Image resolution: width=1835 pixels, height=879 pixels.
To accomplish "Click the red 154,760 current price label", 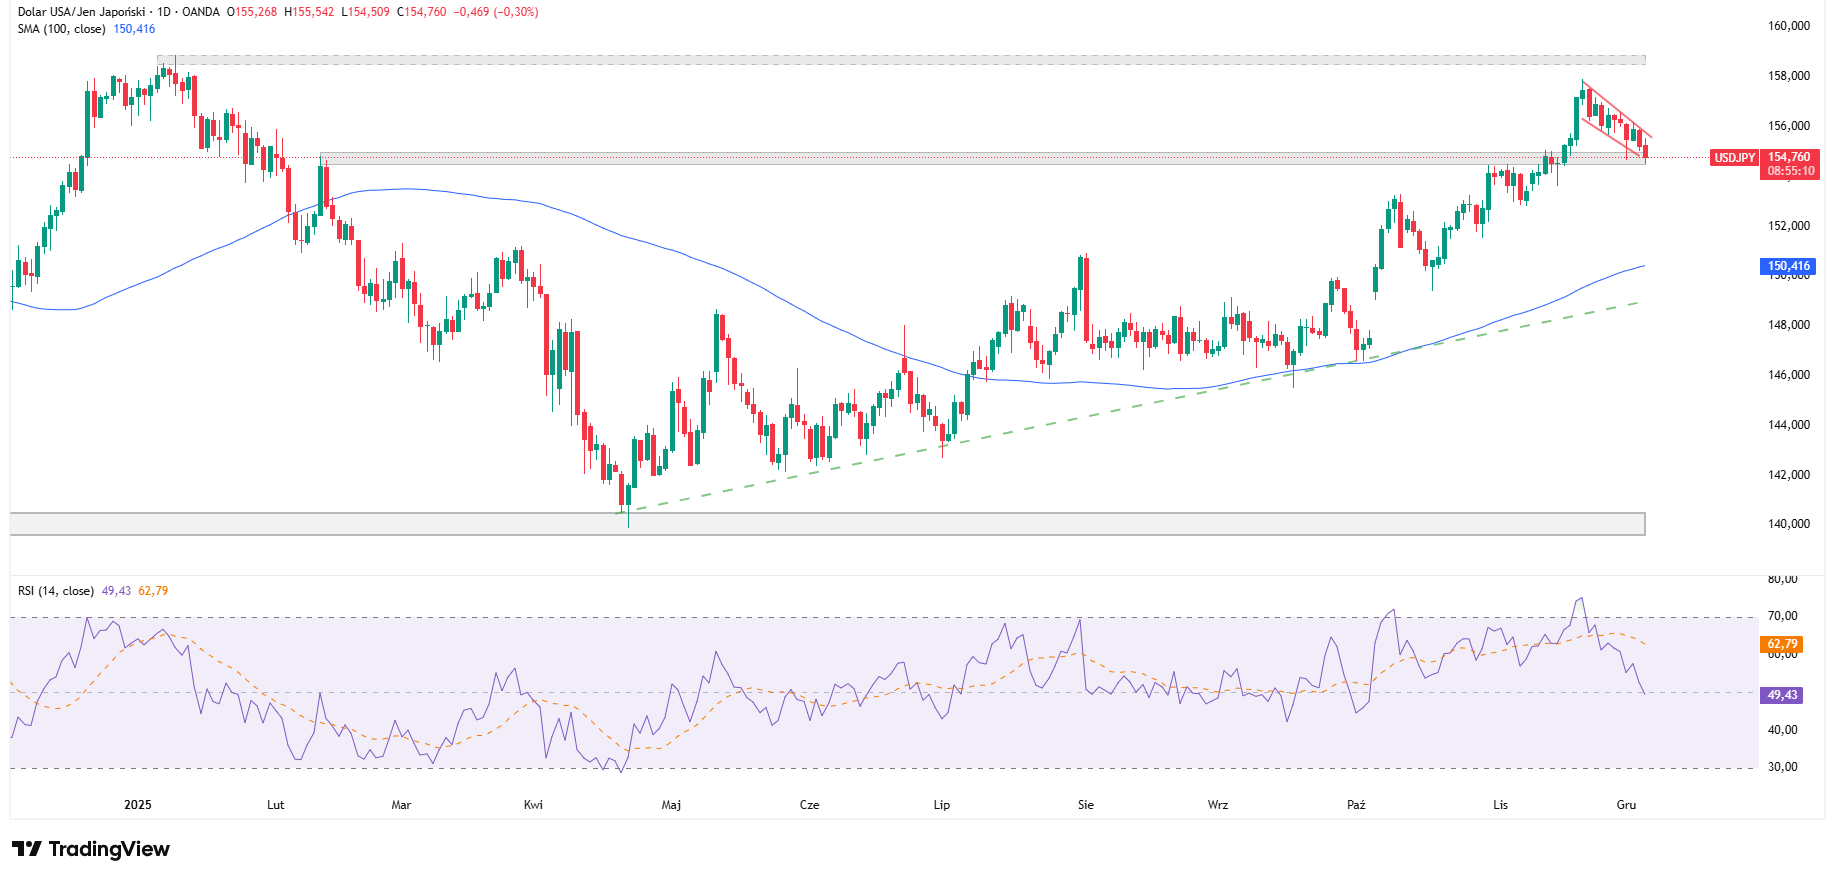I will pyautogui.click(x=1789, y=157).
